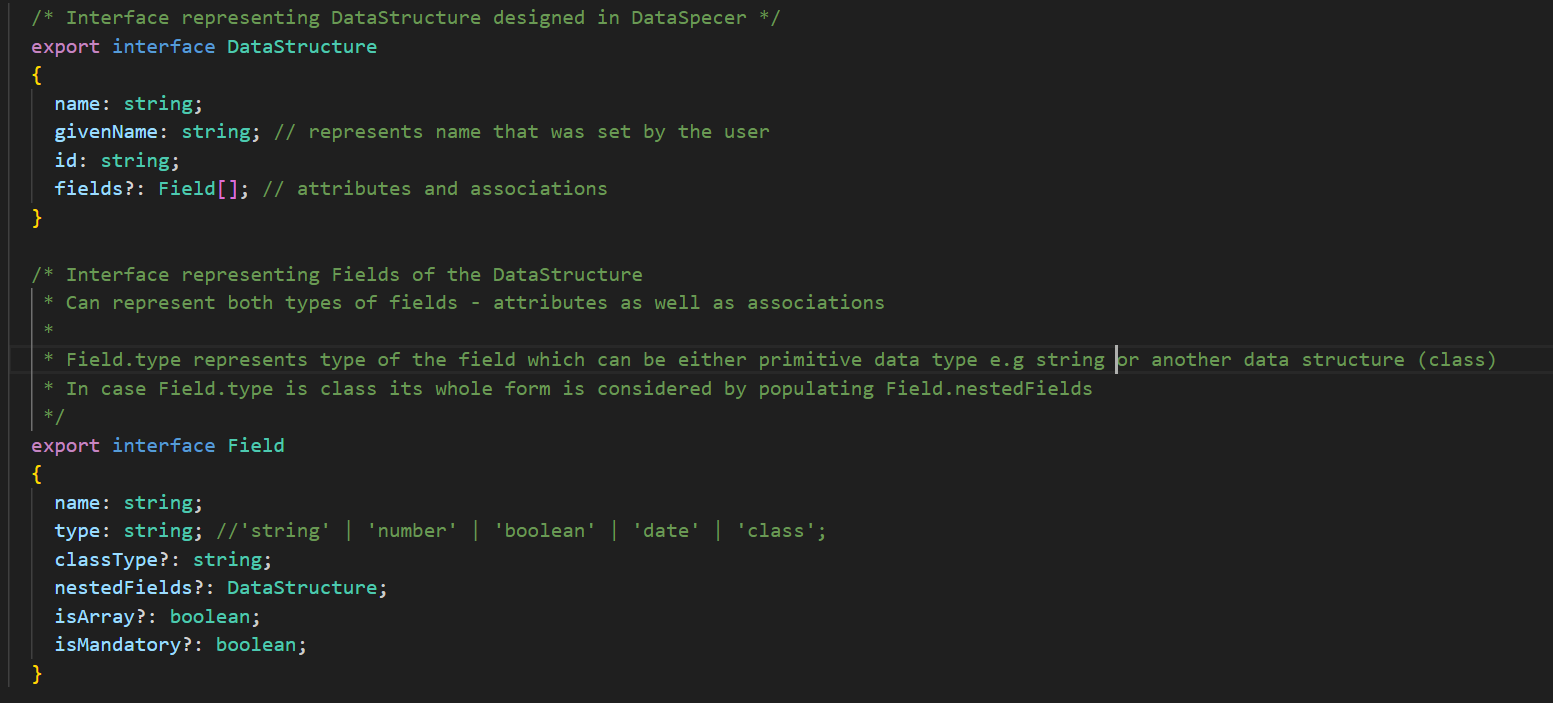Click 'Field.nestedFields' in the block comment
Image resolution: width=1553 pixels, height=703 pixels.
989,388
